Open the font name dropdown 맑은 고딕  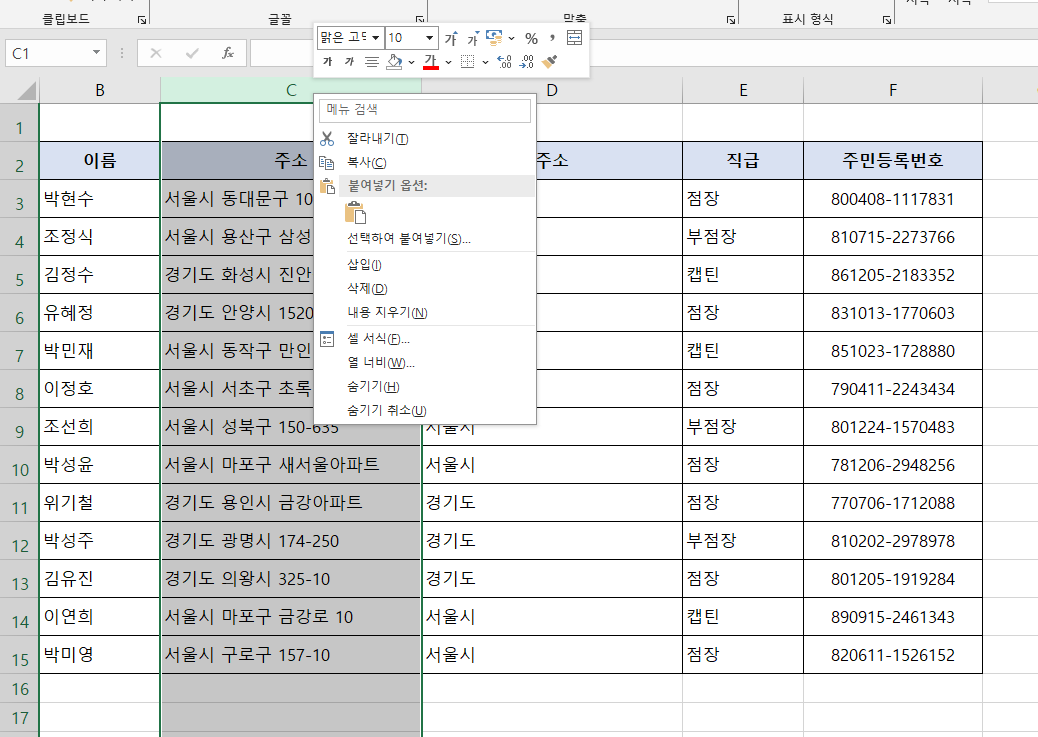pyautogui.click(x=375, y=38)
